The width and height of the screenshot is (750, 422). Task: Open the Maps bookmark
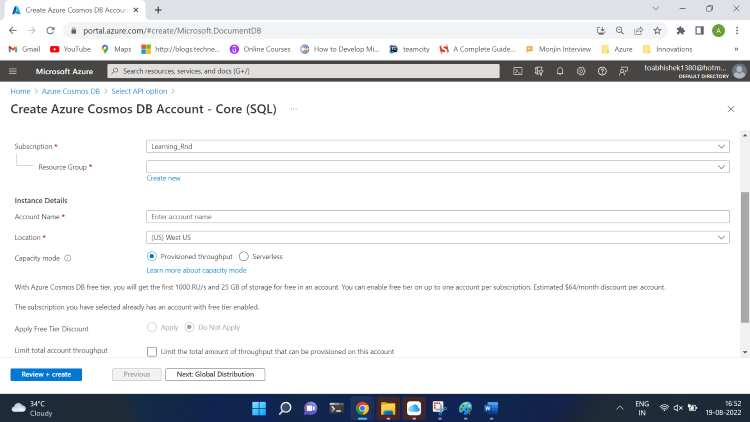[x=116, y=49]
